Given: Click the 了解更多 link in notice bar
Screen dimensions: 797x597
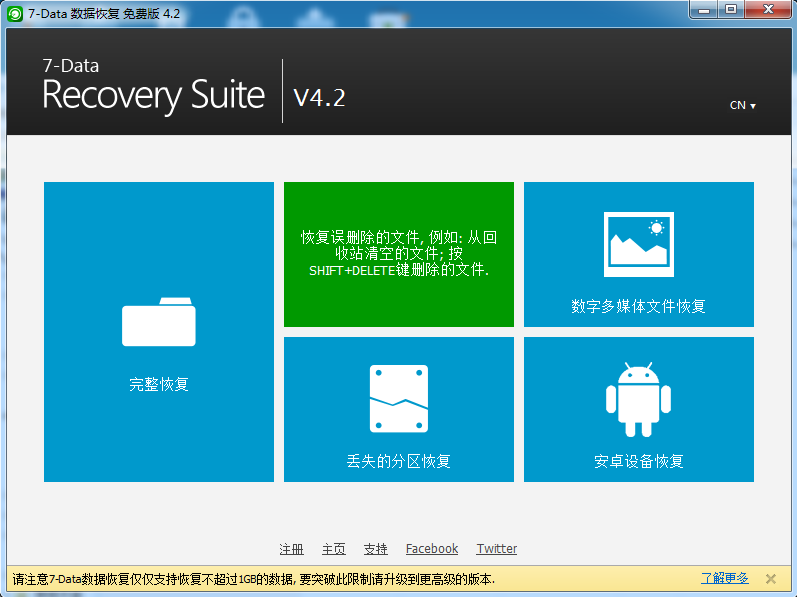Looking at the screenshot, I should (725, 578).
